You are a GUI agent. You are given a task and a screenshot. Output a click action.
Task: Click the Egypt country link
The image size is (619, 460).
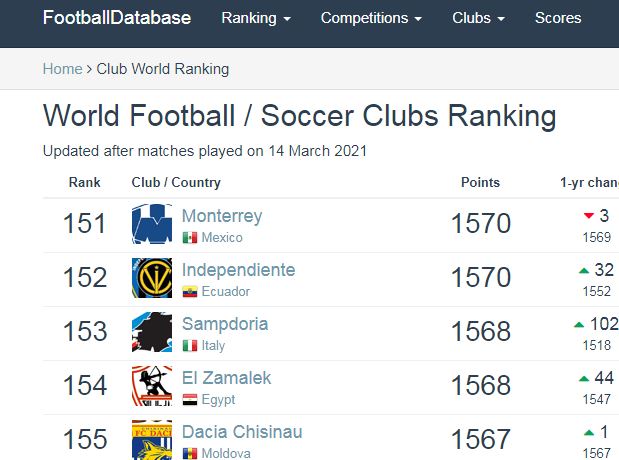click(218, 400)
